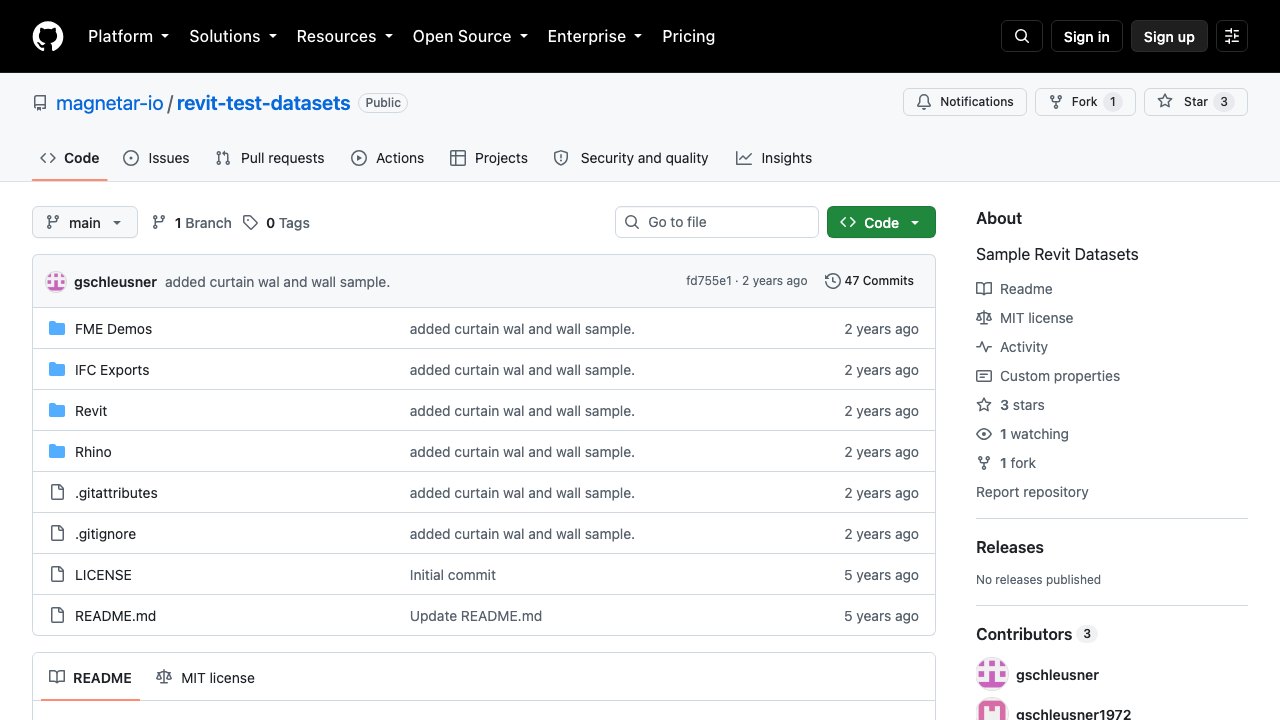Expand the Enterprise menu
This screenshot has height=720, width=1280.
point(595,36)
